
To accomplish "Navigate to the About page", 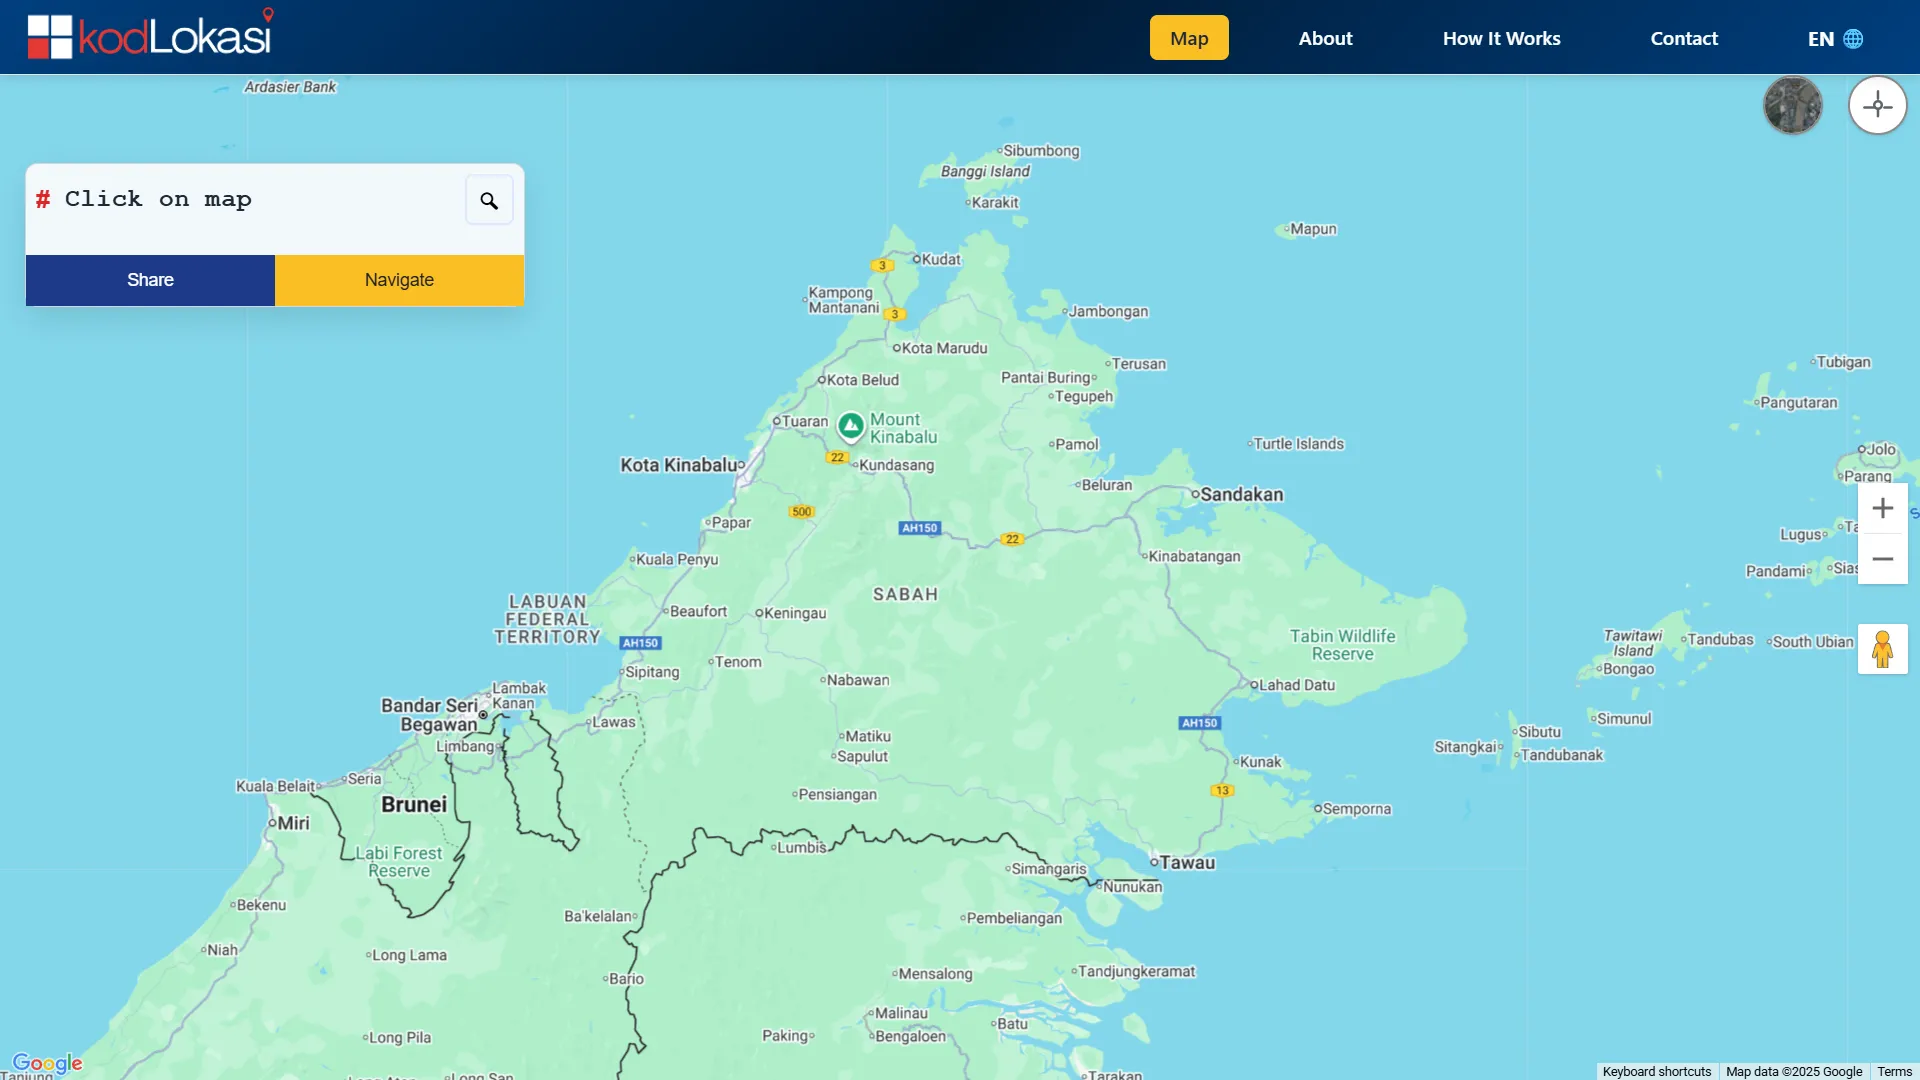I will [1325, 38].
